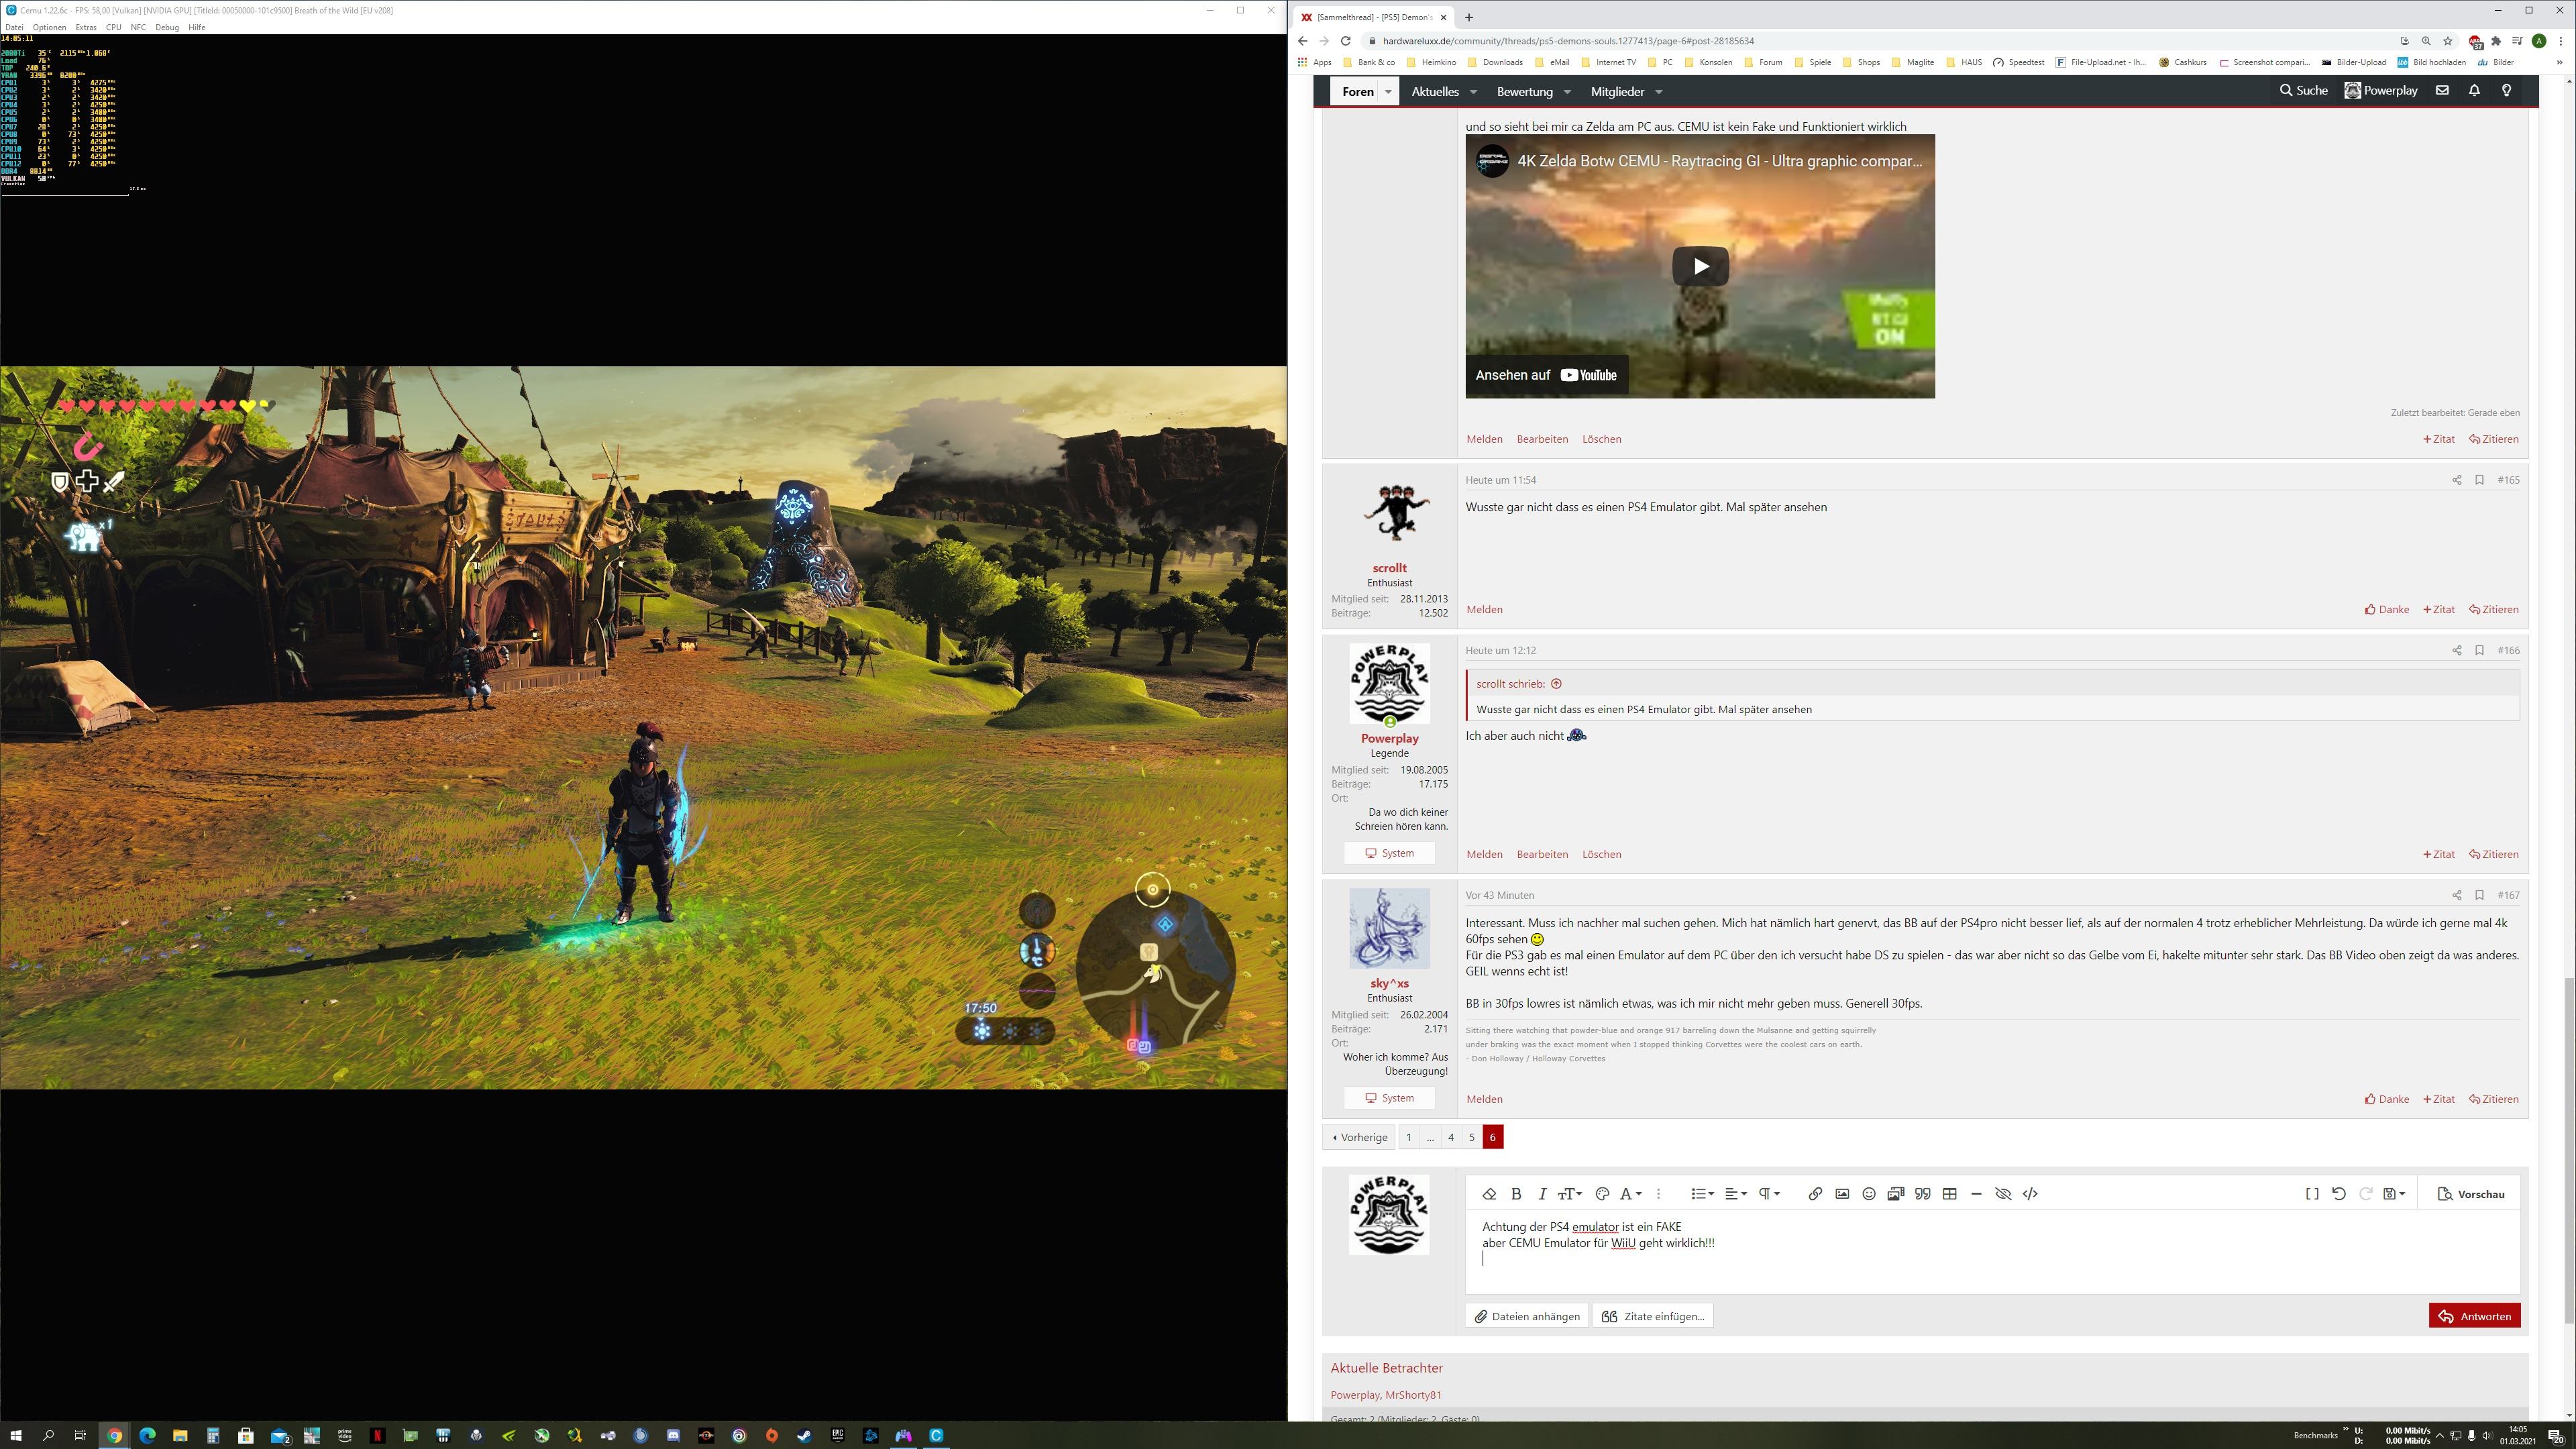Click the Vorschau preview button

pyautogui.click(x=2471, y=1194)
